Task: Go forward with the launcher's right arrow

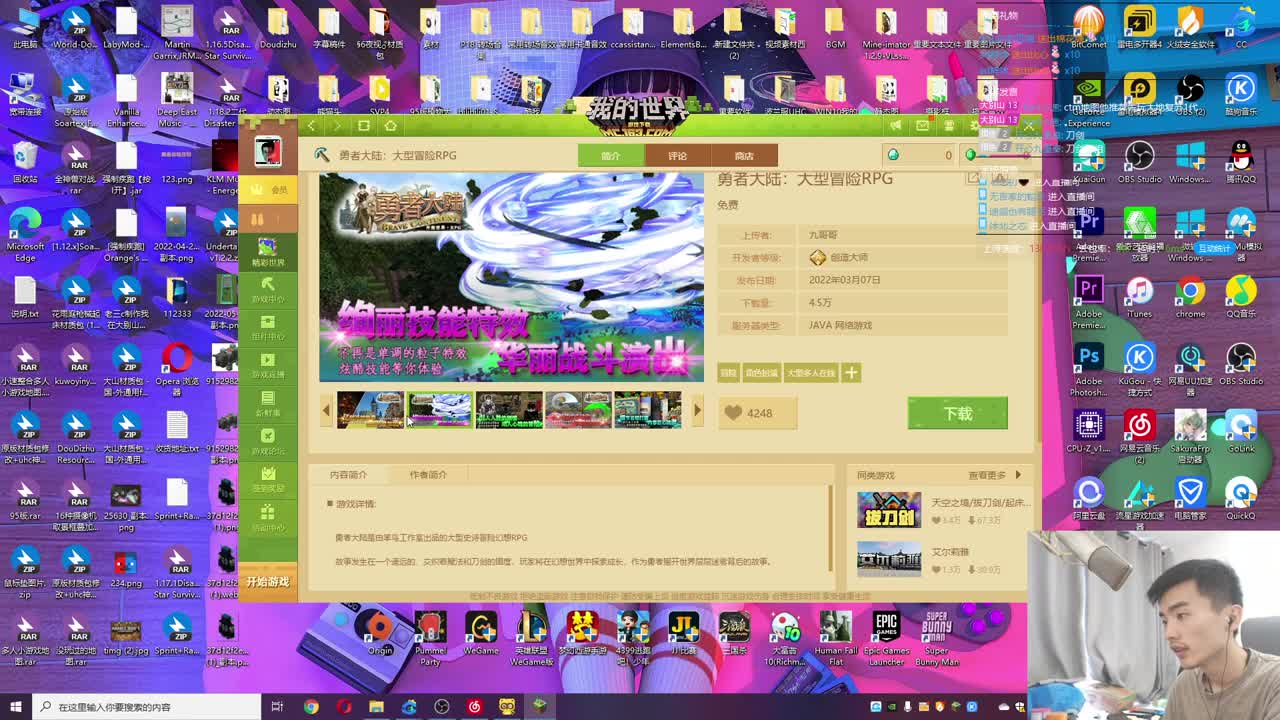Action: click(x=337, y=125)
